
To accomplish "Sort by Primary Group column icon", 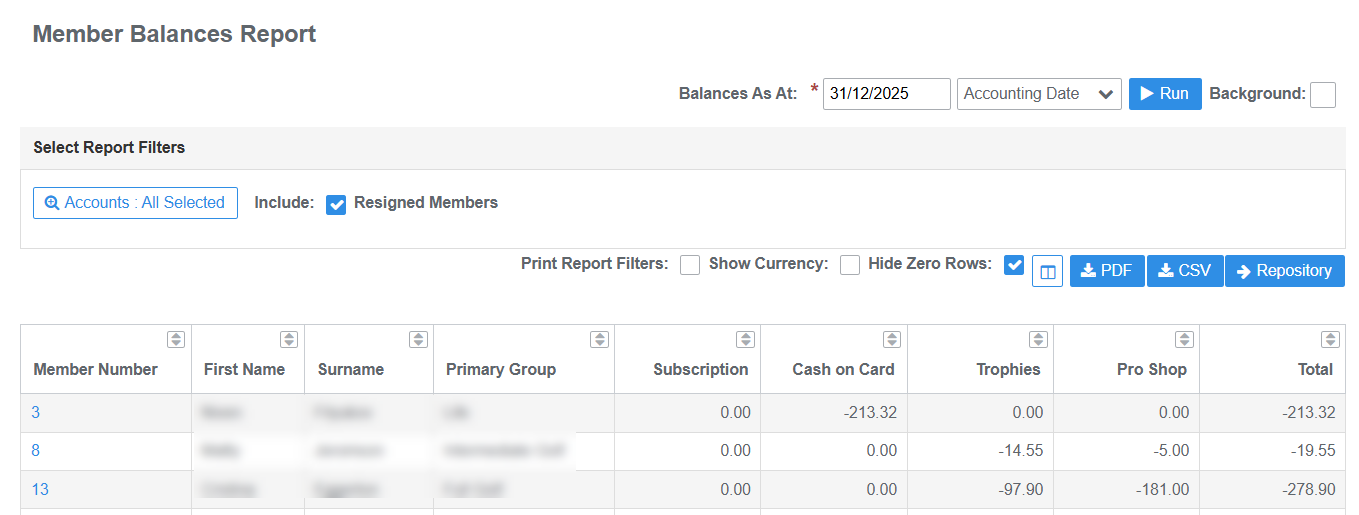I will [599, 340].
